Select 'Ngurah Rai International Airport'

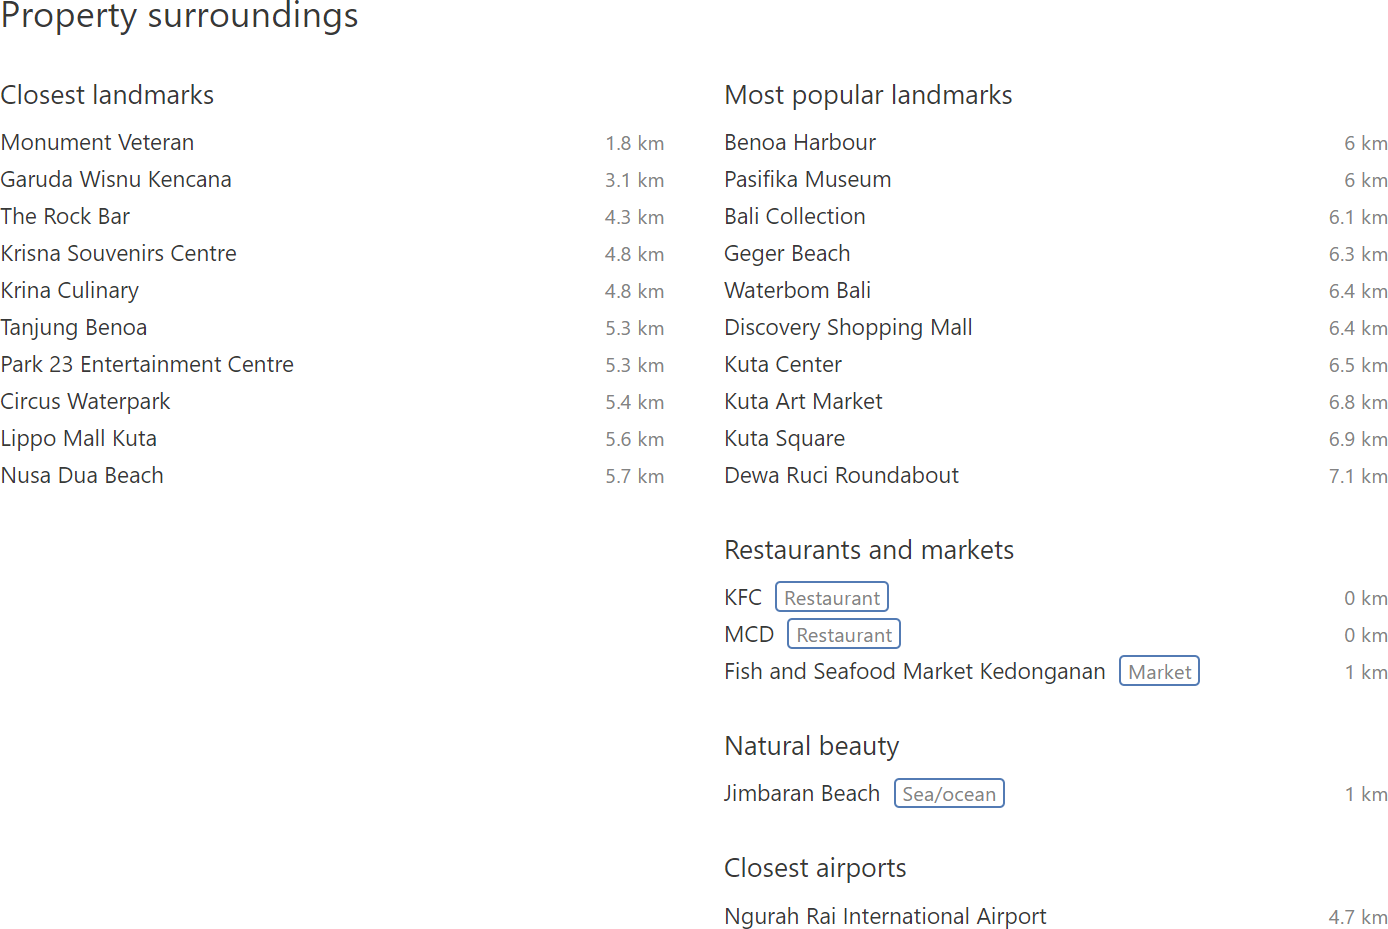click(x=885, y=917)
